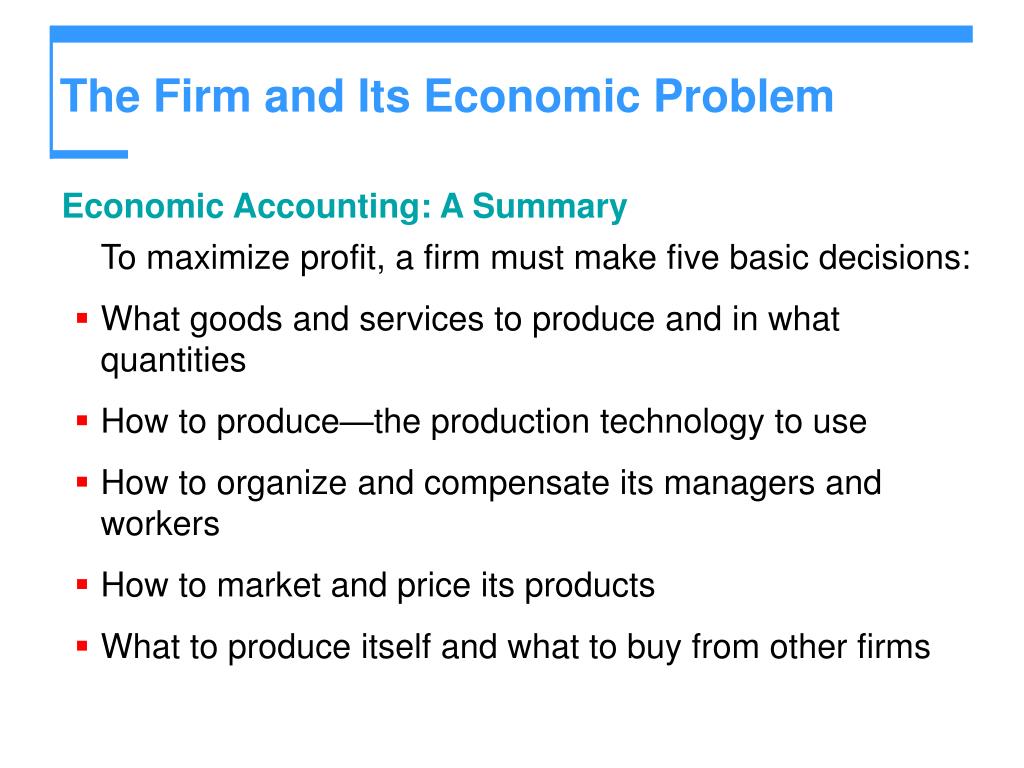Click the short blue bar under the title

click(x=89, y=154)
